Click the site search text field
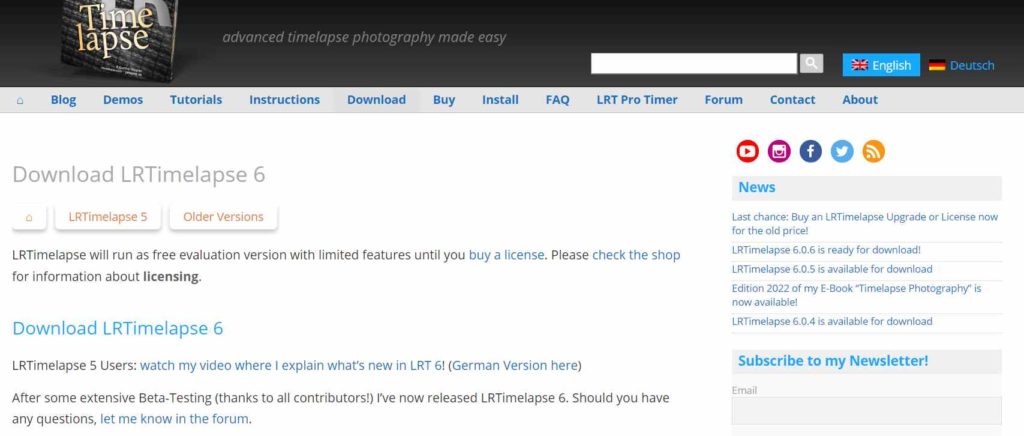1024x436 pixels. [x=694, y=64]
